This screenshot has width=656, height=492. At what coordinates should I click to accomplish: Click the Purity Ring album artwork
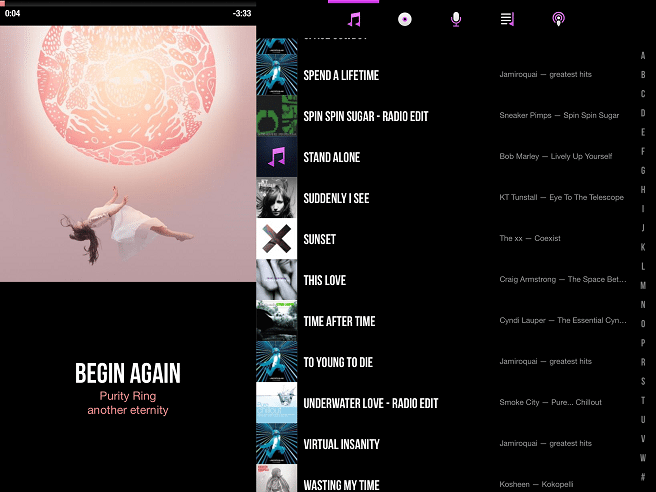point(128,154)
